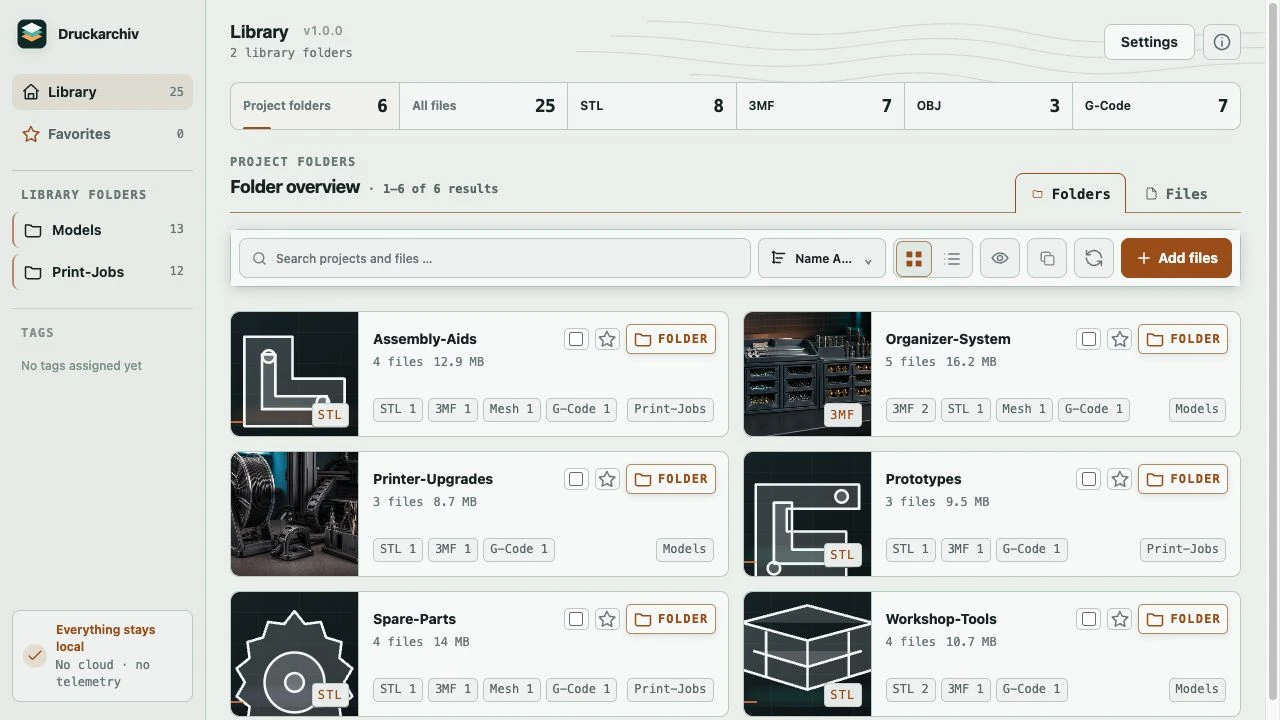Select the G-Code filter tab
The height and width of the screenshot is (720, 1280).
pos(1156,106)
